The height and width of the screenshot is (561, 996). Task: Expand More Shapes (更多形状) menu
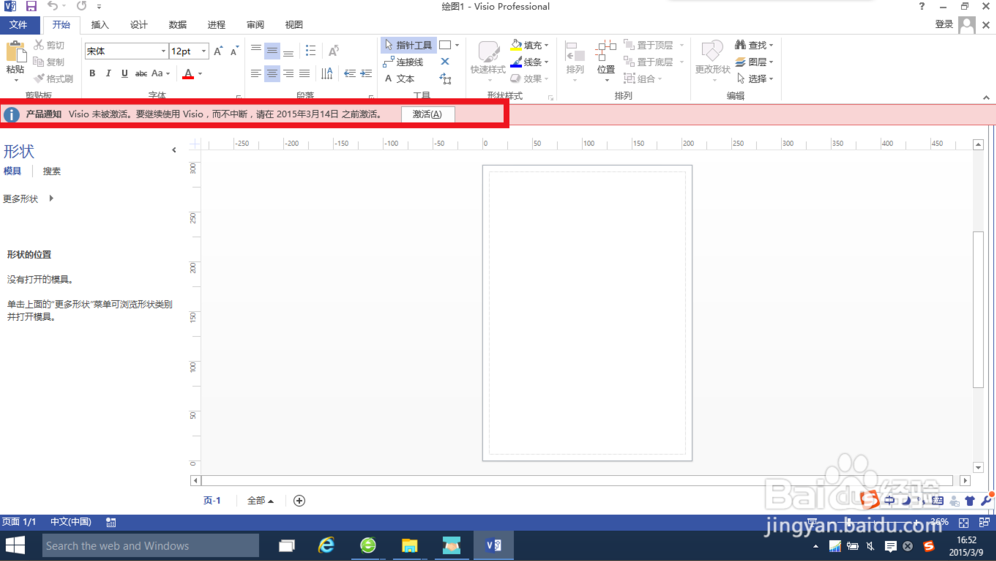pyautogui.click(x=28, y=199)
